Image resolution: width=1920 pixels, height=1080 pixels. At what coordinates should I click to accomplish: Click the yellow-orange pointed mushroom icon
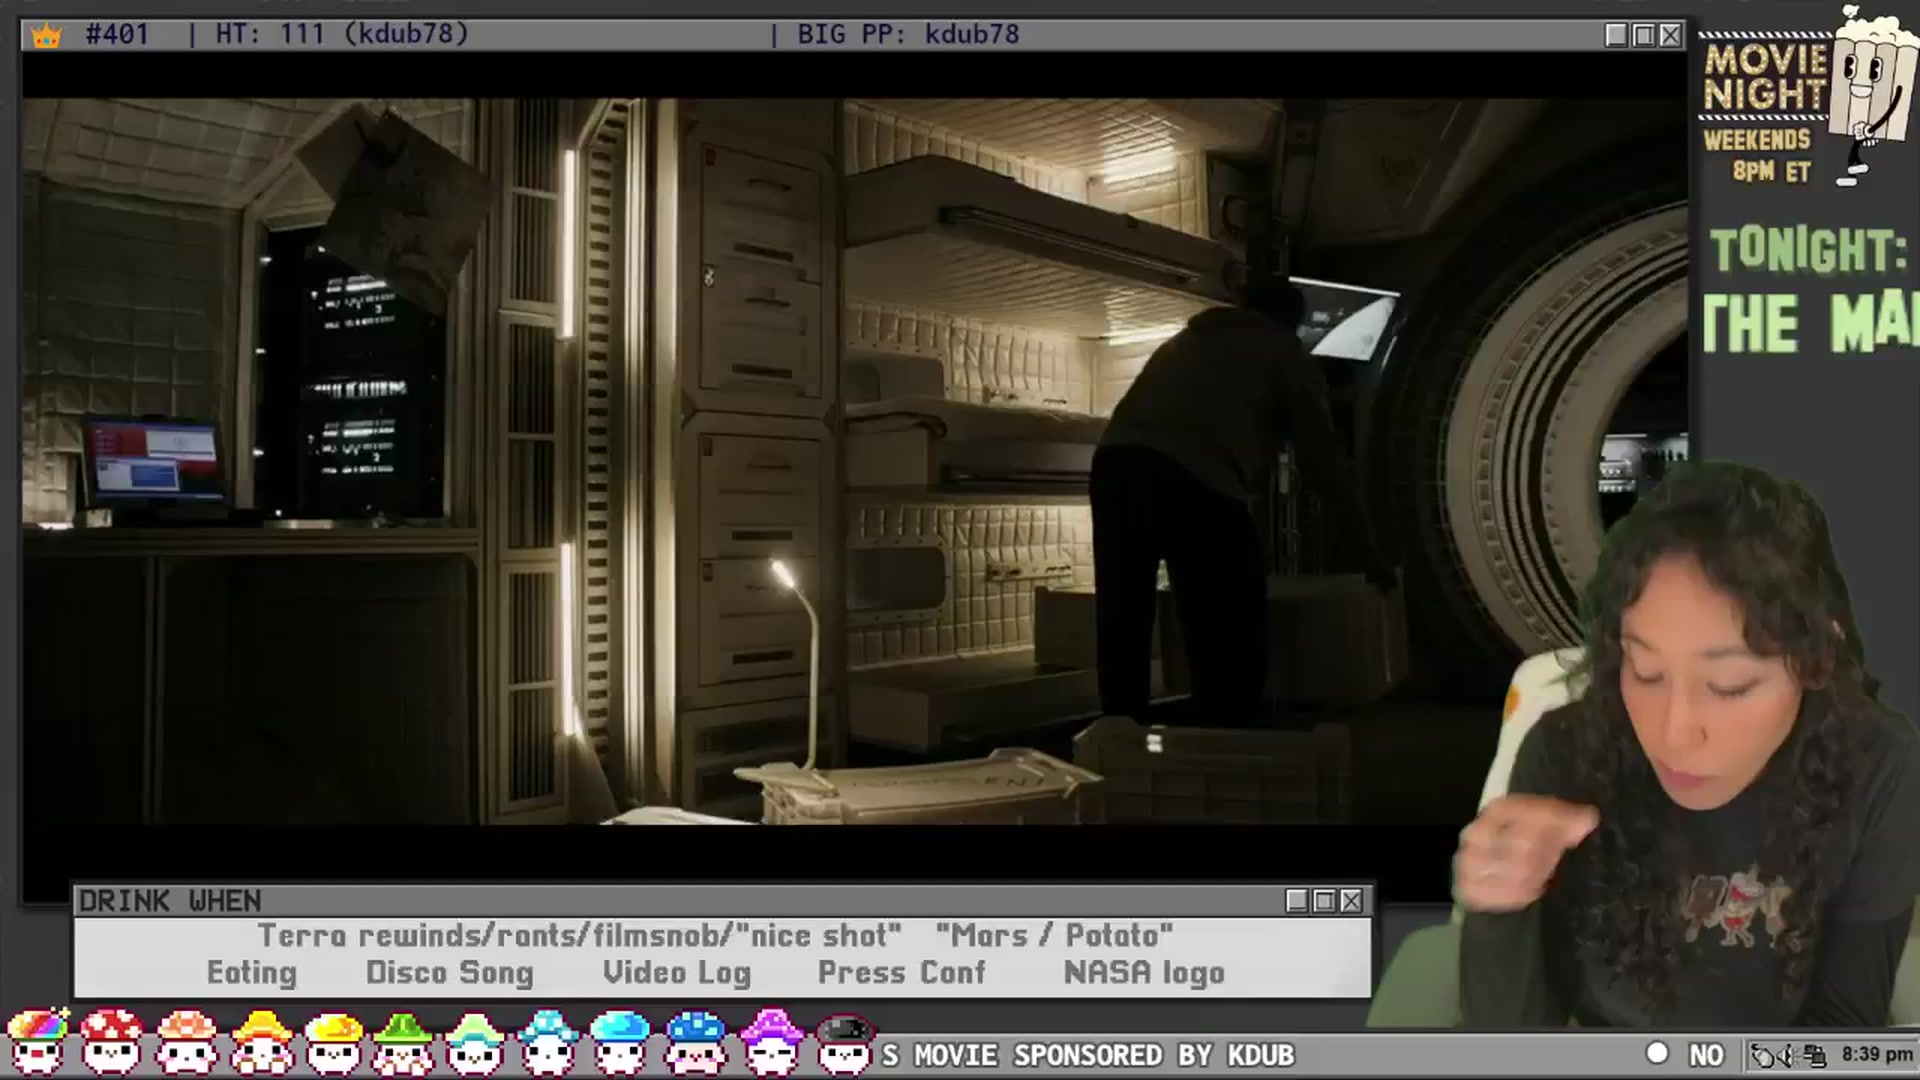tap(261, 1042)
